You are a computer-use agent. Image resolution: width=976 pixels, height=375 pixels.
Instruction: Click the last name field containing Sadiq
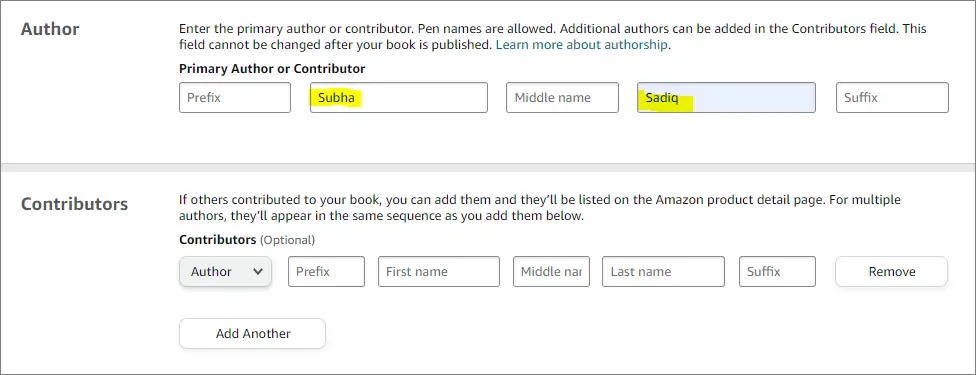pos(726,98)
